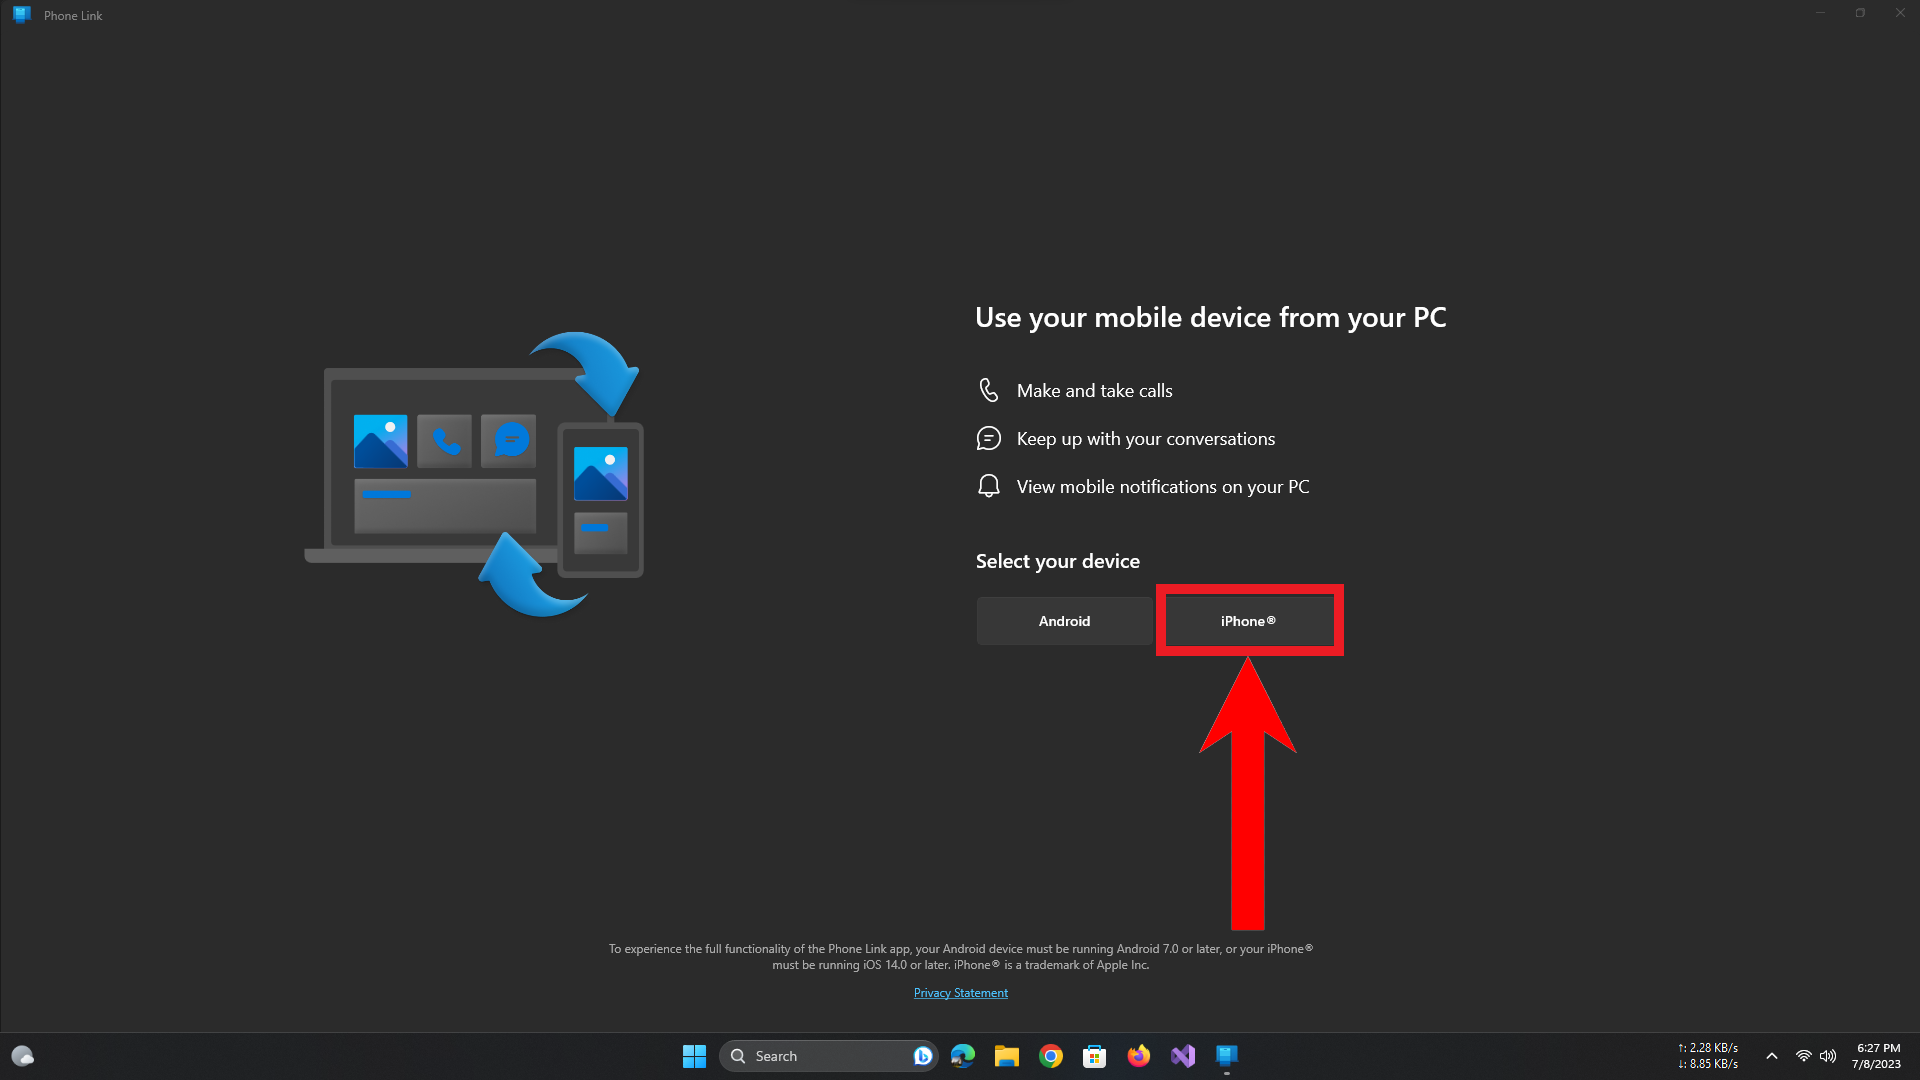The image size is (1920, 1080).
Task: Click the Phone Link app icon in title bar
Action: click(x=21, y=15)
